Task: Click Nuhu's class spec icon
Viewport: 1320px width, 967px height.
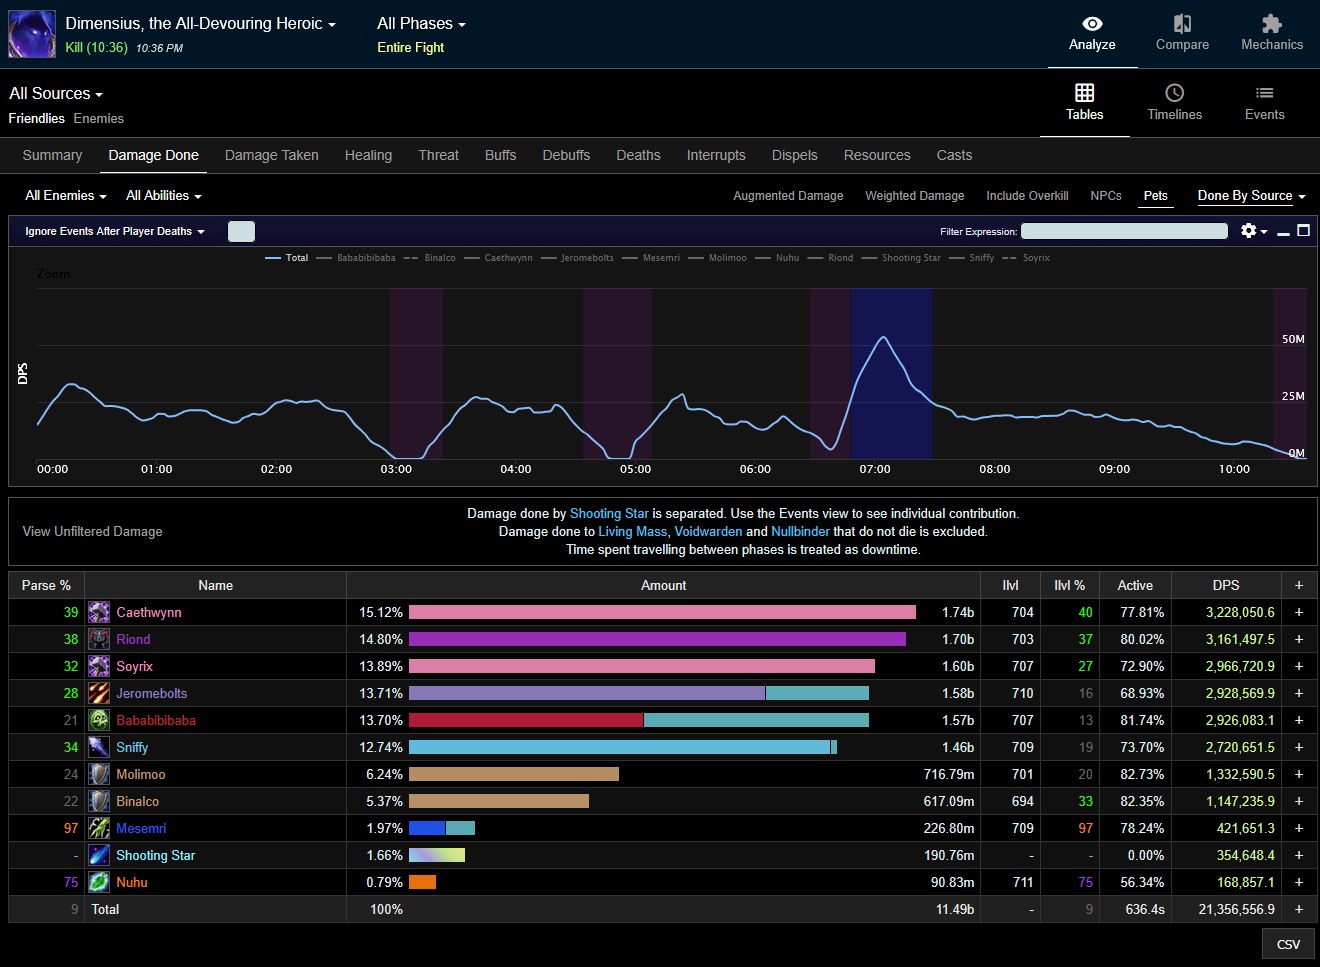Action: point(99,882)
